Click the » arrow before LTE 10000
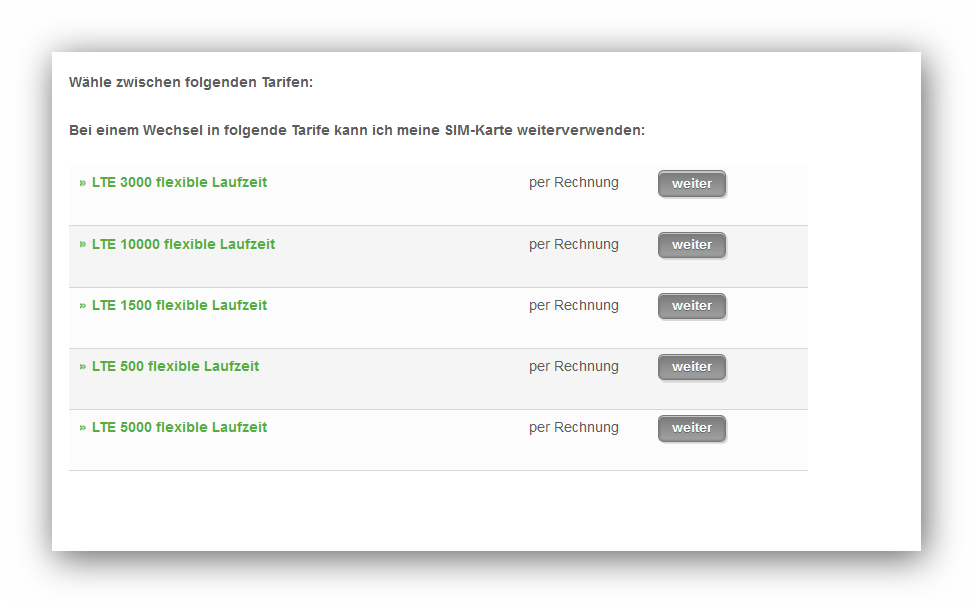973x603 pixels. click(x=83, y=245)
